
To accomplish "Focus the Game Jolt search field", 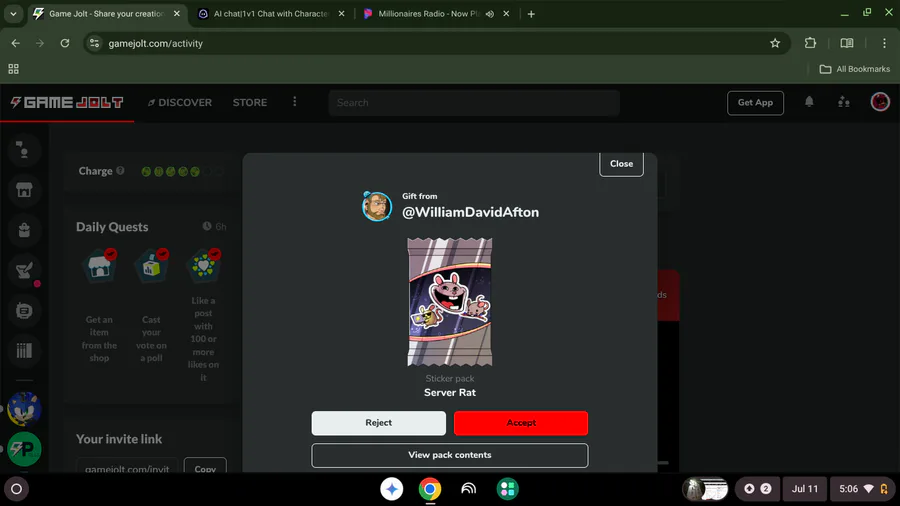I will pos(474,103).
